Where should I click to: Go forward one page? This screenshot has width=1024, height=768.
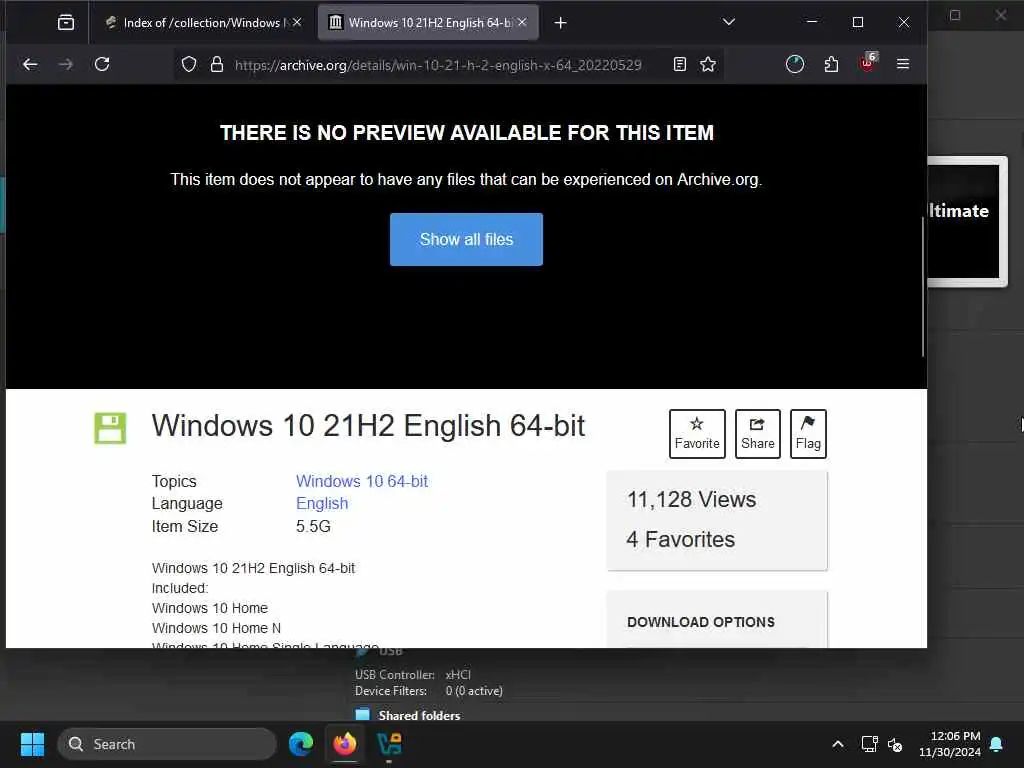pyautogui.click(x=65, y=64)
